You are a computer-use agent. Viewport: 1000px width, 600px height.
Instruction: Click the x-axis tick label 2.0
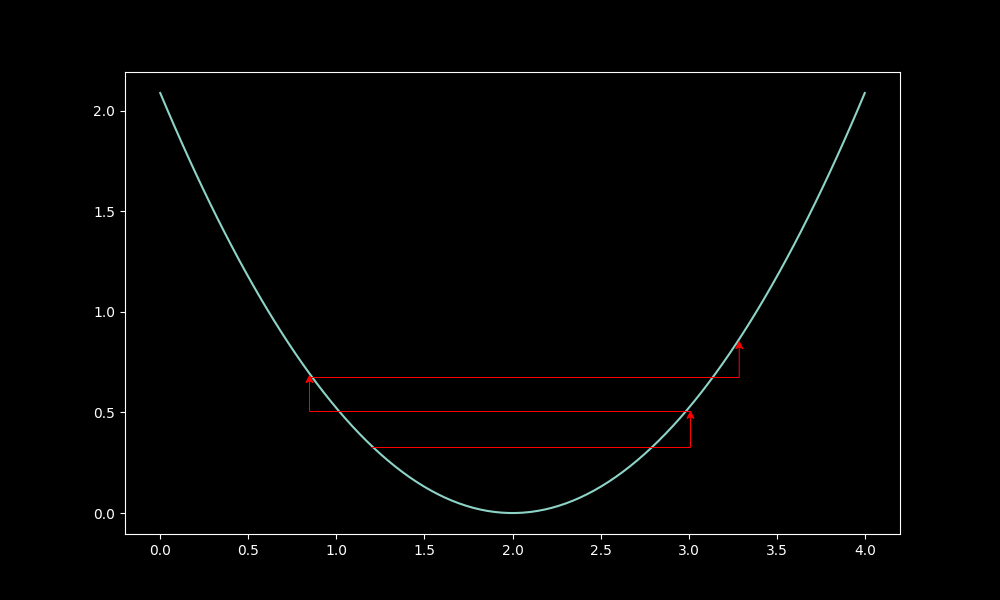coord(512,550)
